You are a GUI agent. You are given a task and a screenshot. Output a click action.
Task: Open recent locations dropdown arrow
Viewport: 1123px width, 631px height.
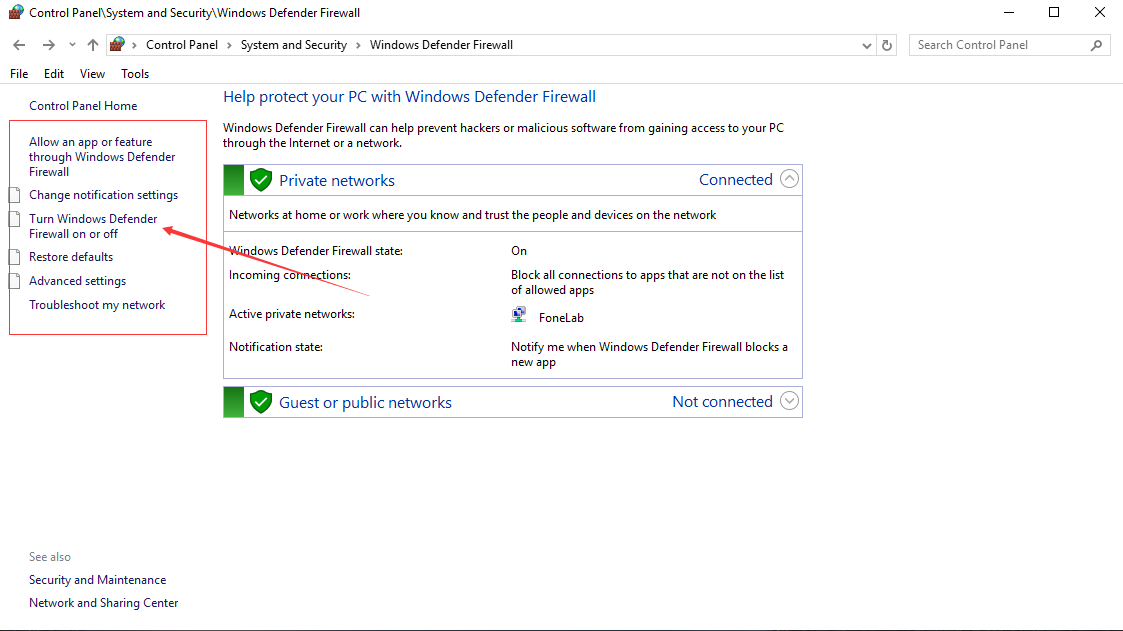click(72, 45)
